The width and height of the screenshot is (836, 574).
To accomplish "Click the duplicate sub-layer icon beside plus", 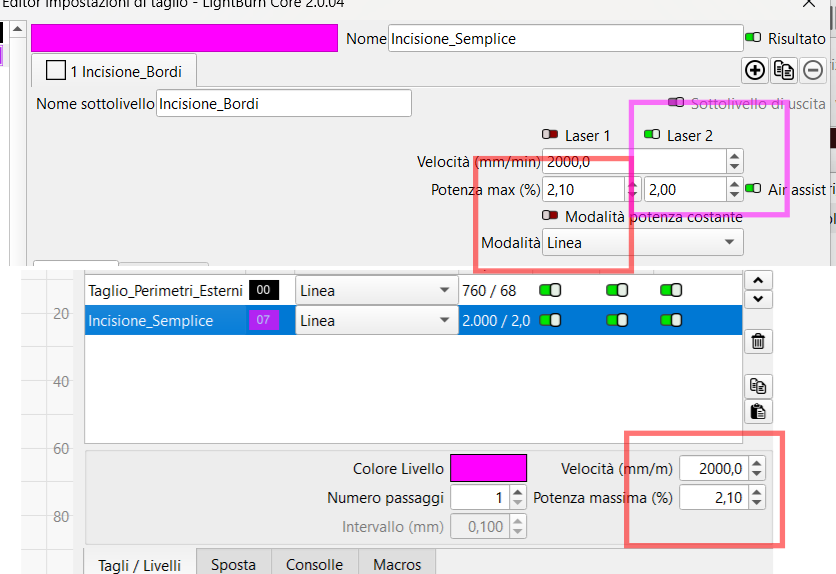I will click(784, 70).
